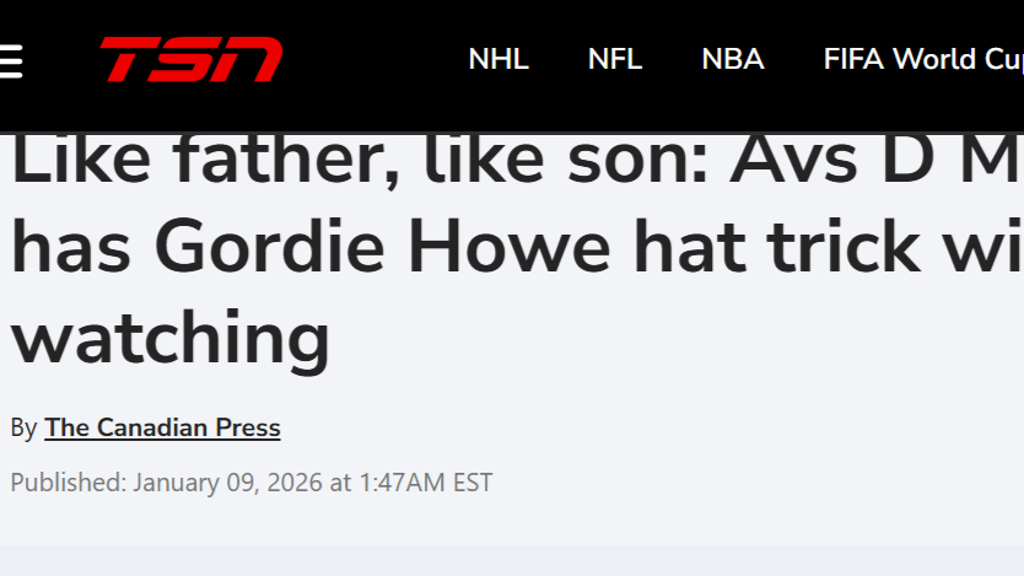
Task: Follow The Canadian Press author link
Action: click(x=162, y=428)
